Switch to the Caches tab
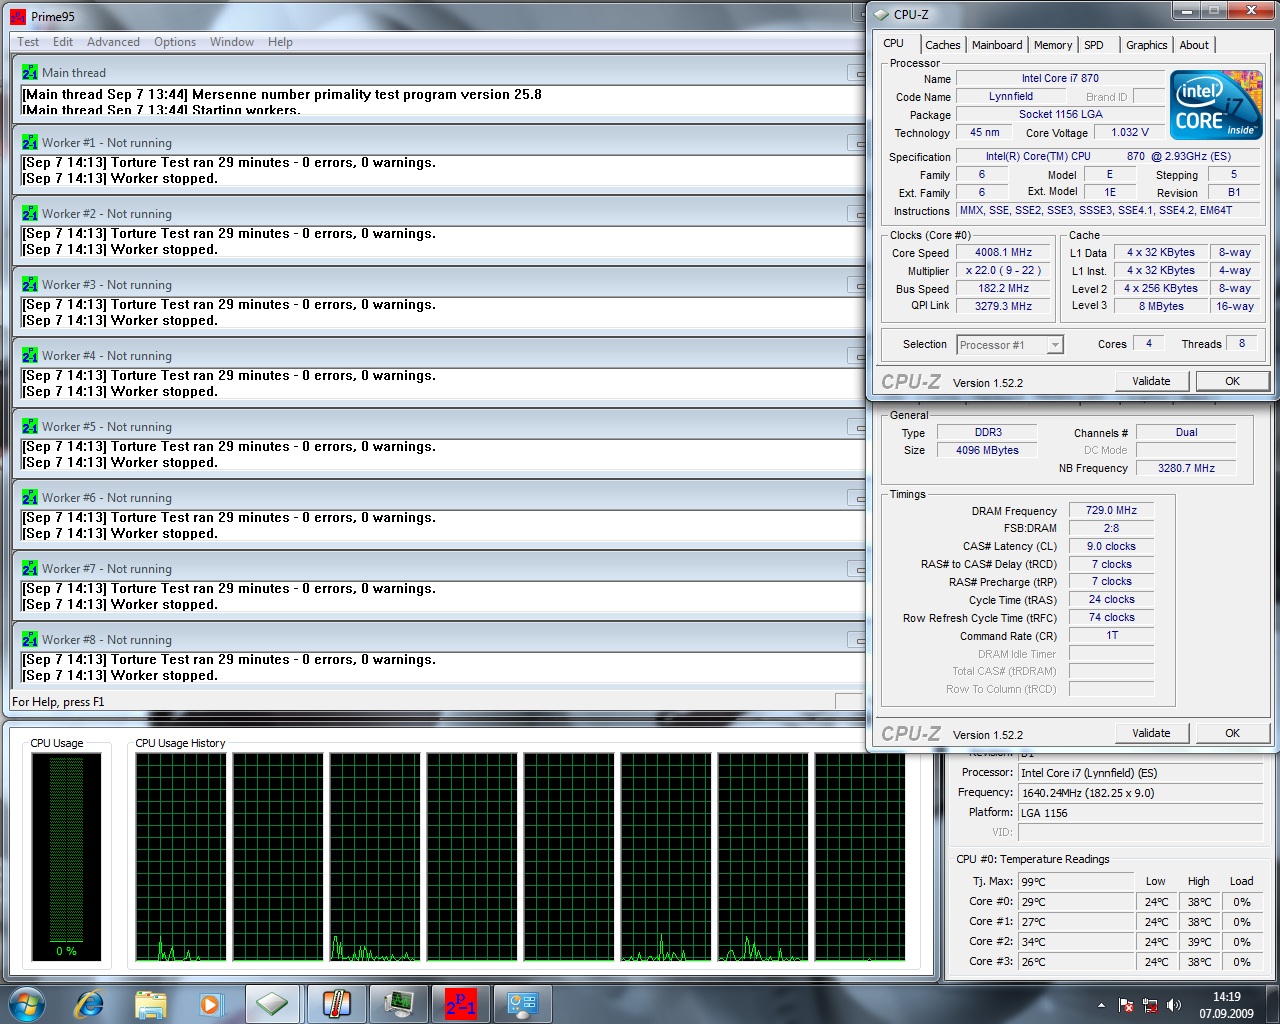The width and height of the screenshot is (1280, 1024). 943,45
